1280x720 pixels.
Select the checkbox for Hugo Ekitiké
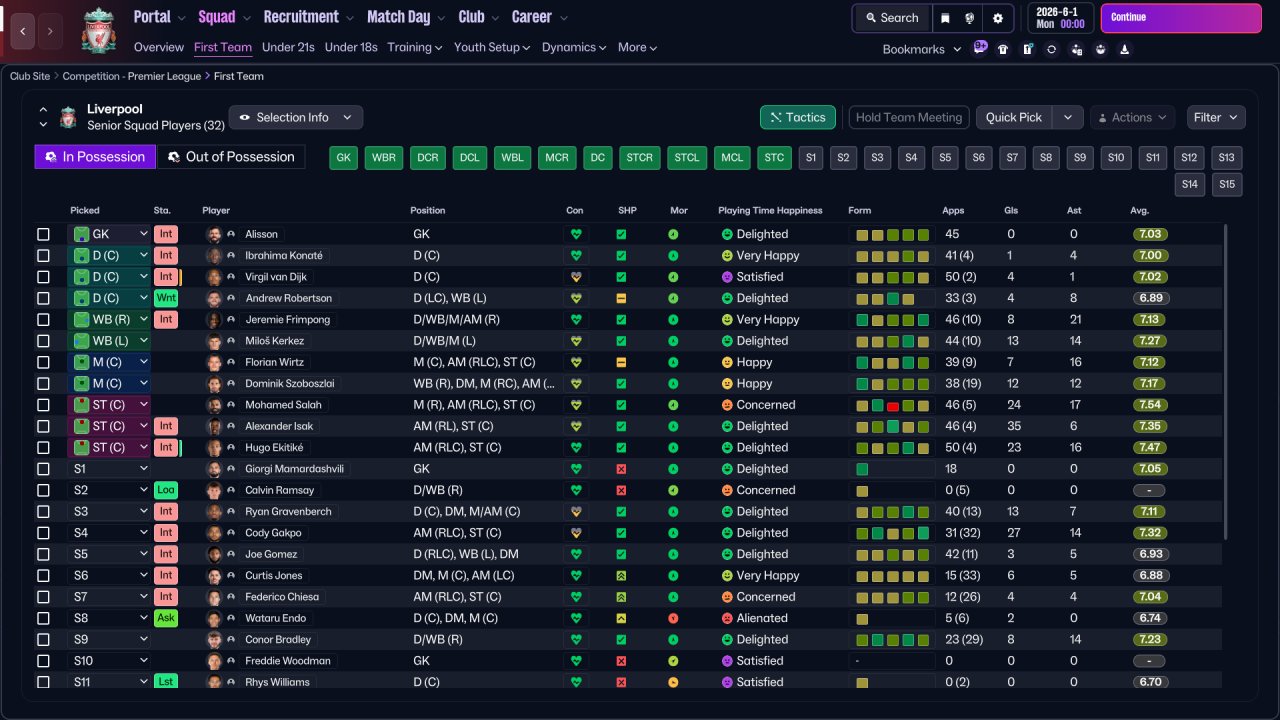click(x=43, y=448)
